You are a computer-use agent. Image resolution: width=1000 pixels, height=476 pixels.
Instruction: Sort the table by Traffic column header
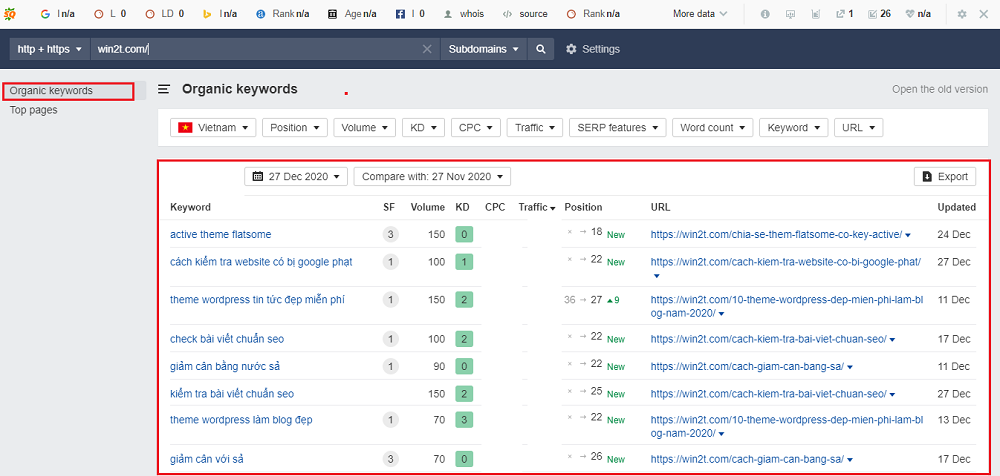pyautogui.click(x=534, y=207)
